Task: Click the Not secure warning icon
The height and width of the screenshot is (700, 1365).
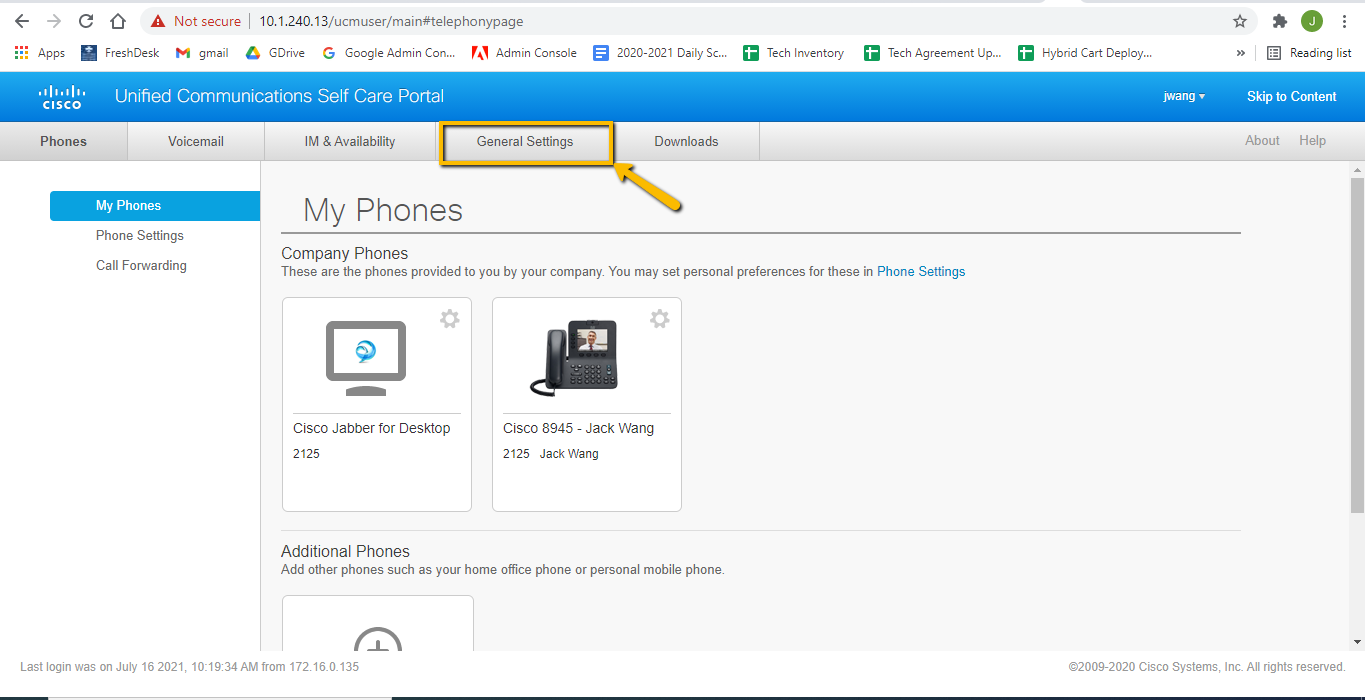Action: point(158,21)
